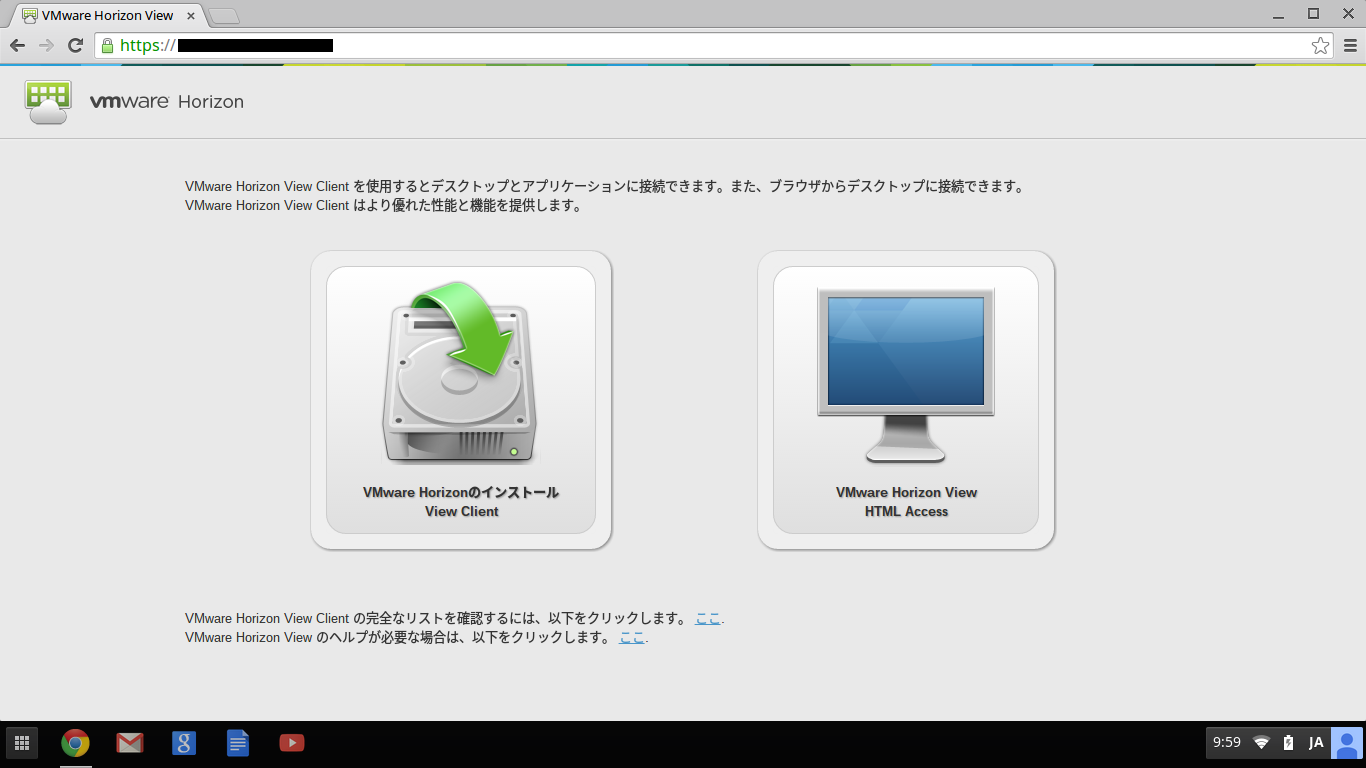Open Google Docs from the shelf
Viewport: 1366px width, 768px height.
[238, 743]
